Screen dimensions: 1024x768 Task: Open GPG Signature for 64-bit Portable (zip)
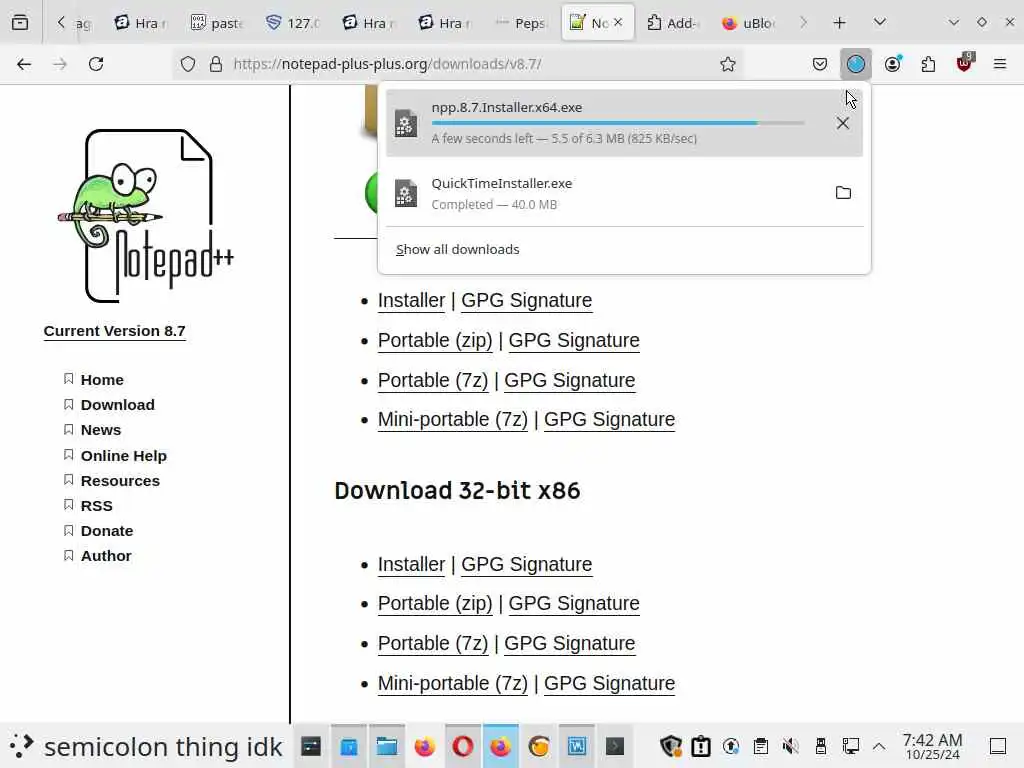(x=574, y=340)
